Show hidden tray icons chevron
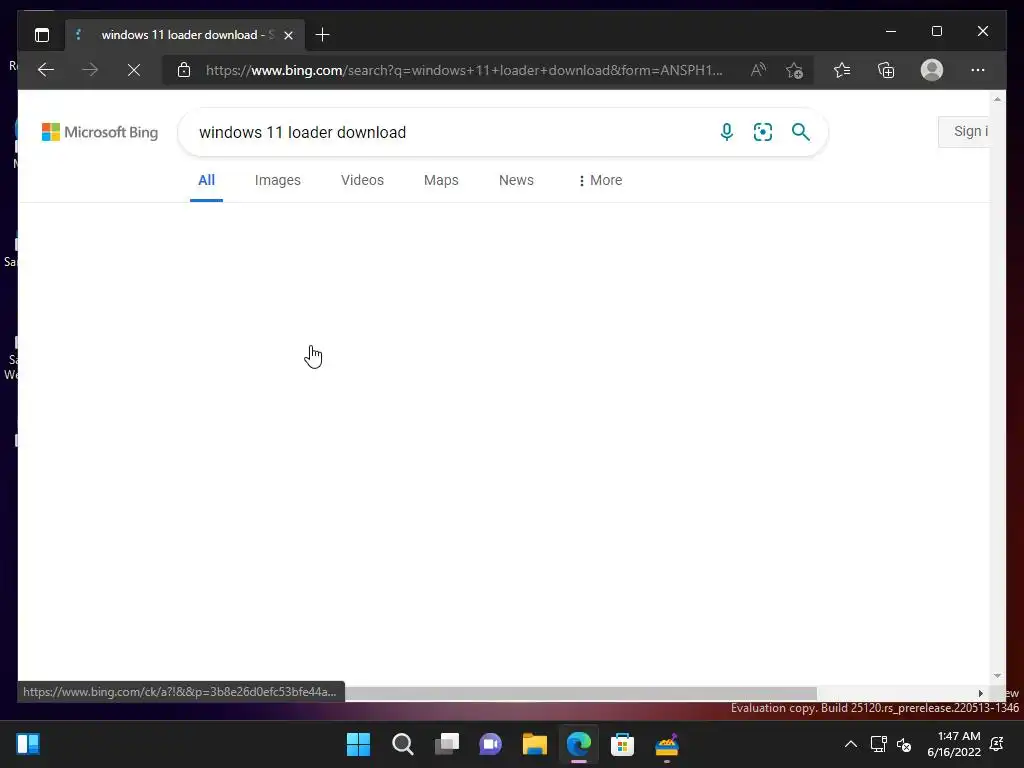 (x=850, y=744)
